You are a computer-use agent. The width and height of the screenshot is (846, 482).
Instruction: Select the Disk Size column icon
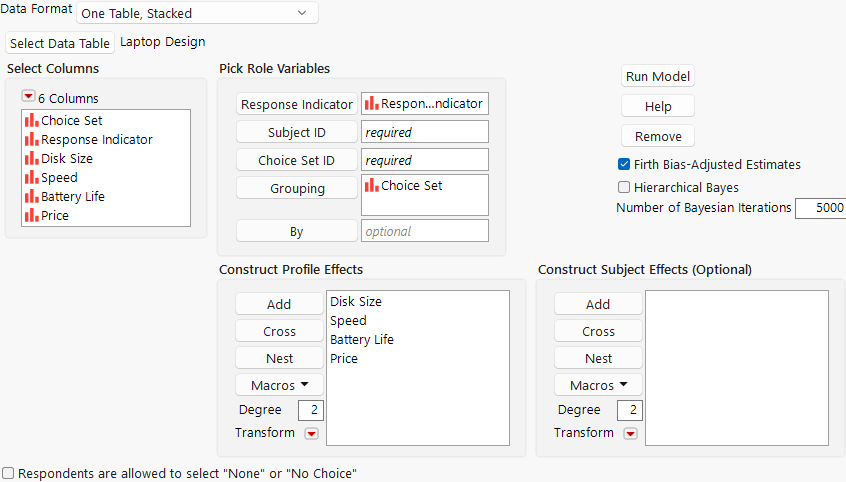point(32,158)
